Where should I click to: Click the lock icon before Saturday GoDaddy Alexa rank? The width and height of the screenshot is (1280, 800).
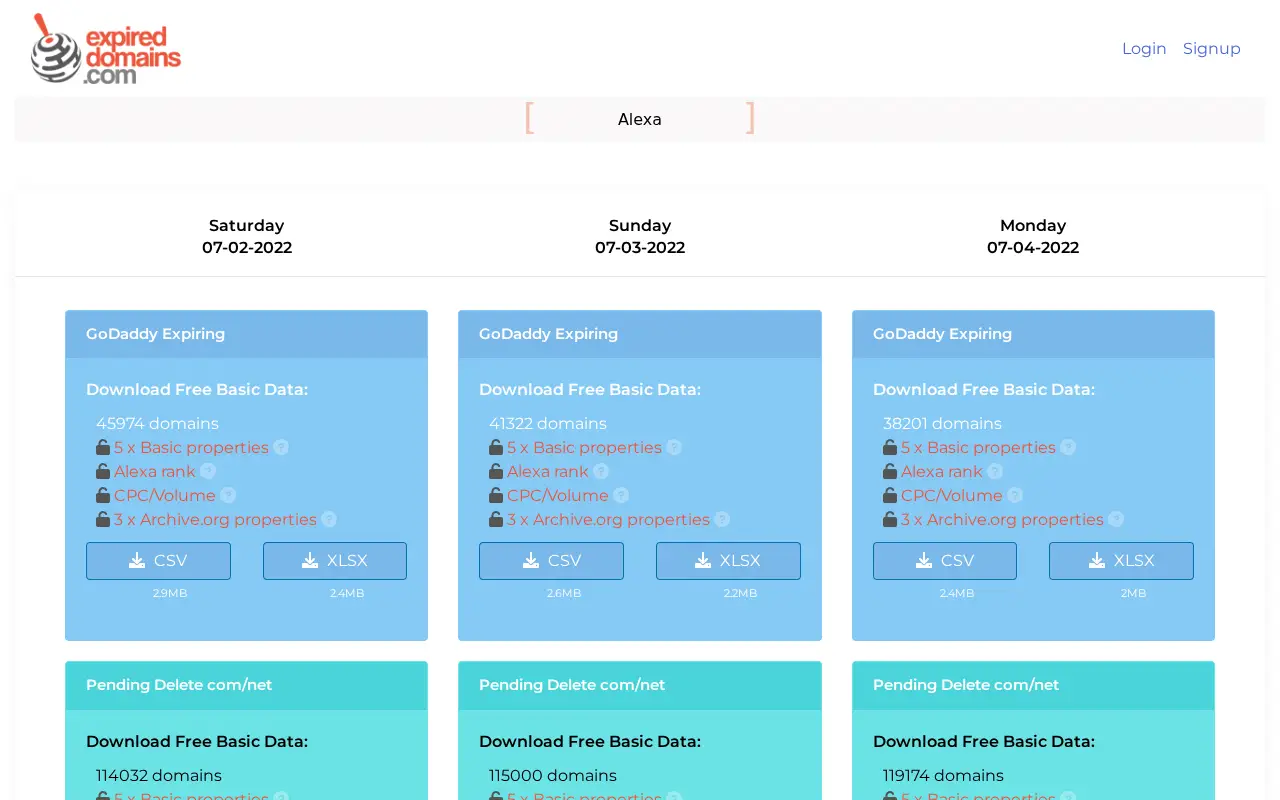point(103,471)
